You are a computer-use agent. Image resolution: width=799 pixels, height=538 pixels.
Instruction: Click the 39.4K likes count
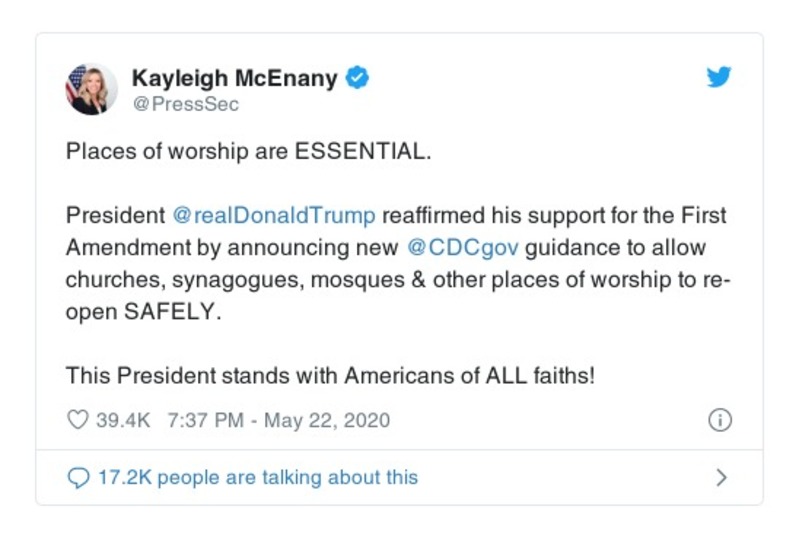(123, 420)
